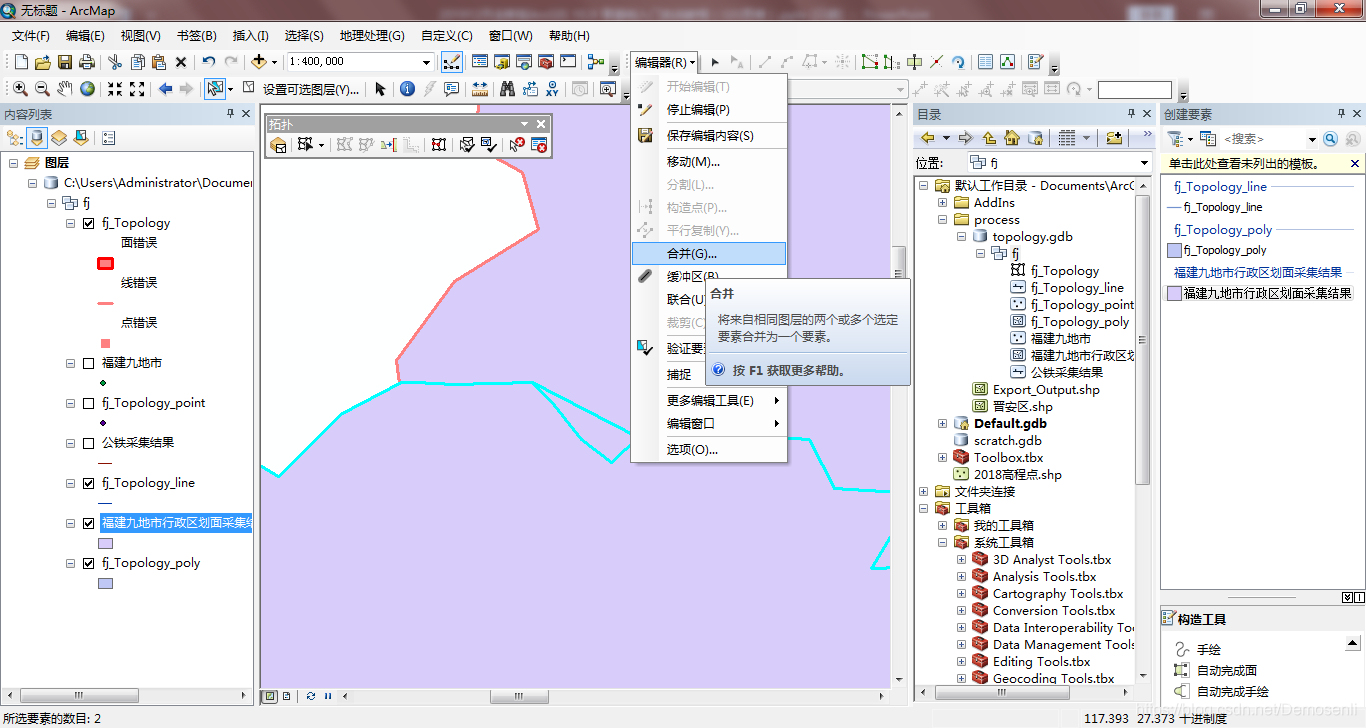
Task: Expand 3D Analyst Tools.tbx
Action: (x=961, y=560)
